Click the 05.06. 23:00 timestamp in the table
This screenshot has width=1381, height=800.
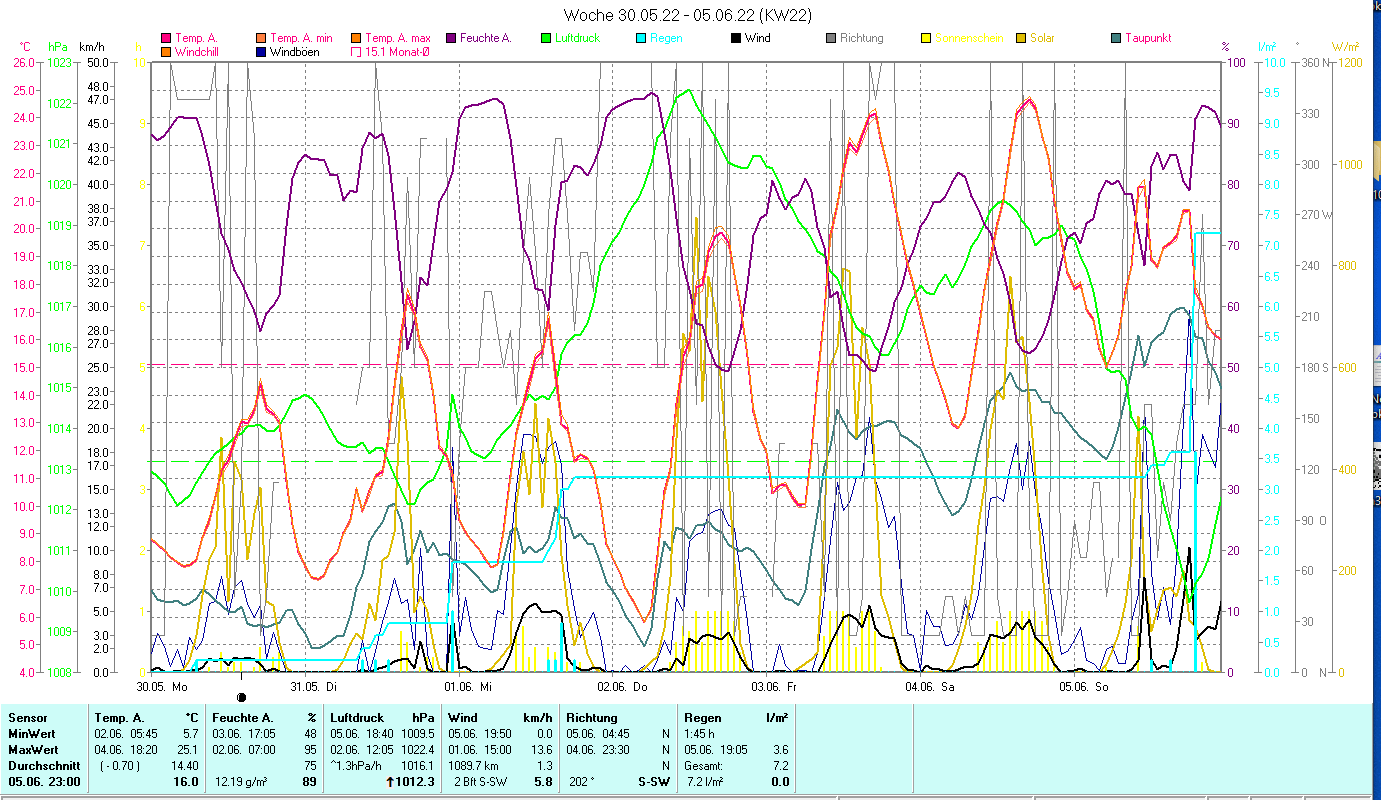pos(45,782)
